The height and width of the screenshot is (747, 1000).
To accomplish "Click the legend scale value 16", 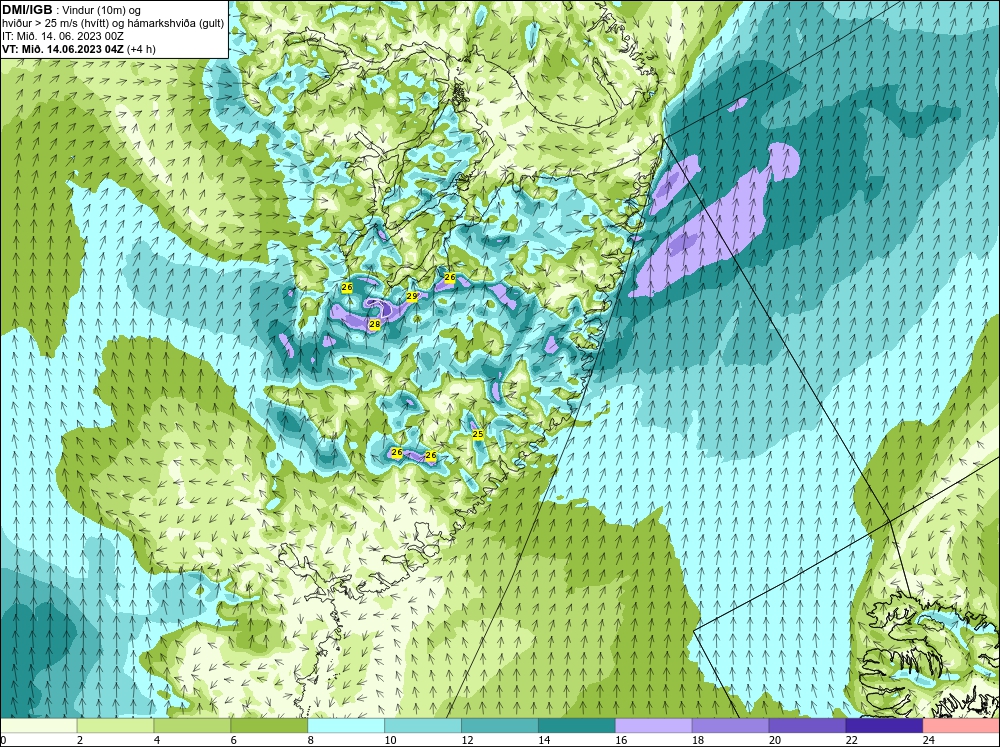I will 621,740.
